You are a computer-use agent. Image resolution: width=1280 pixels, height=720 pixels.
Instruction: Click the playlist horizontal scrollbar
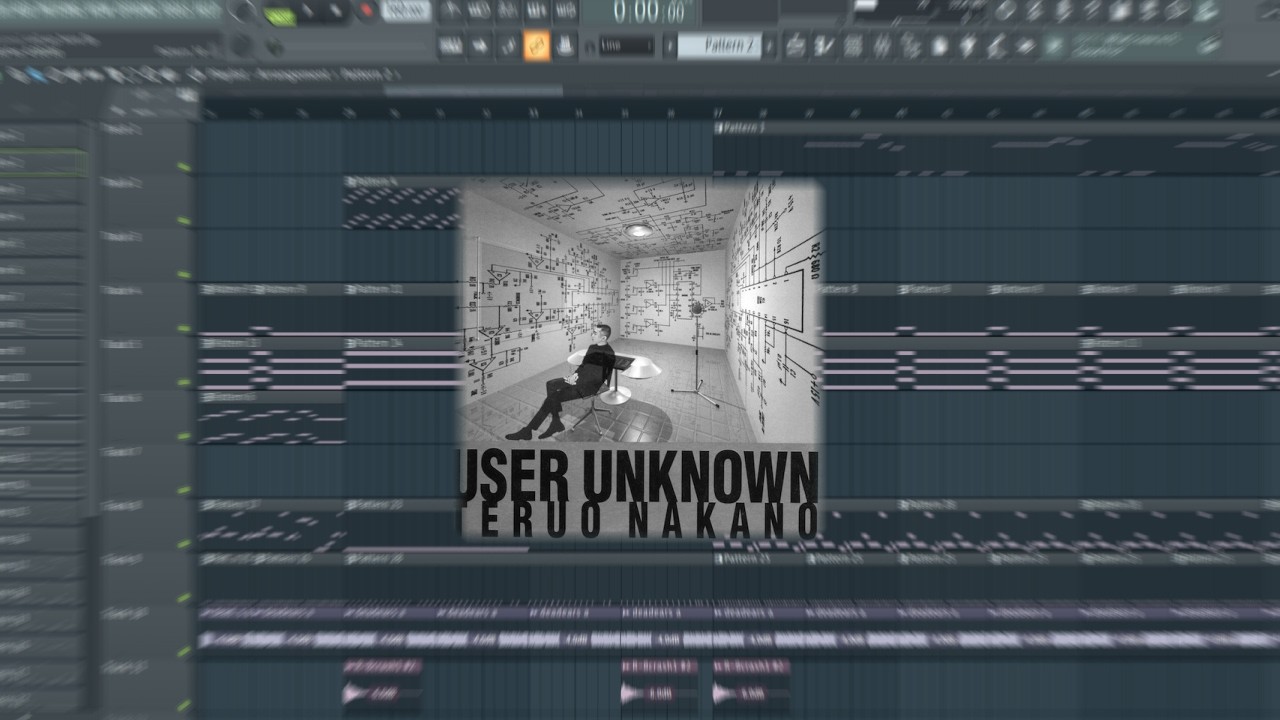[x=473, y=90]
